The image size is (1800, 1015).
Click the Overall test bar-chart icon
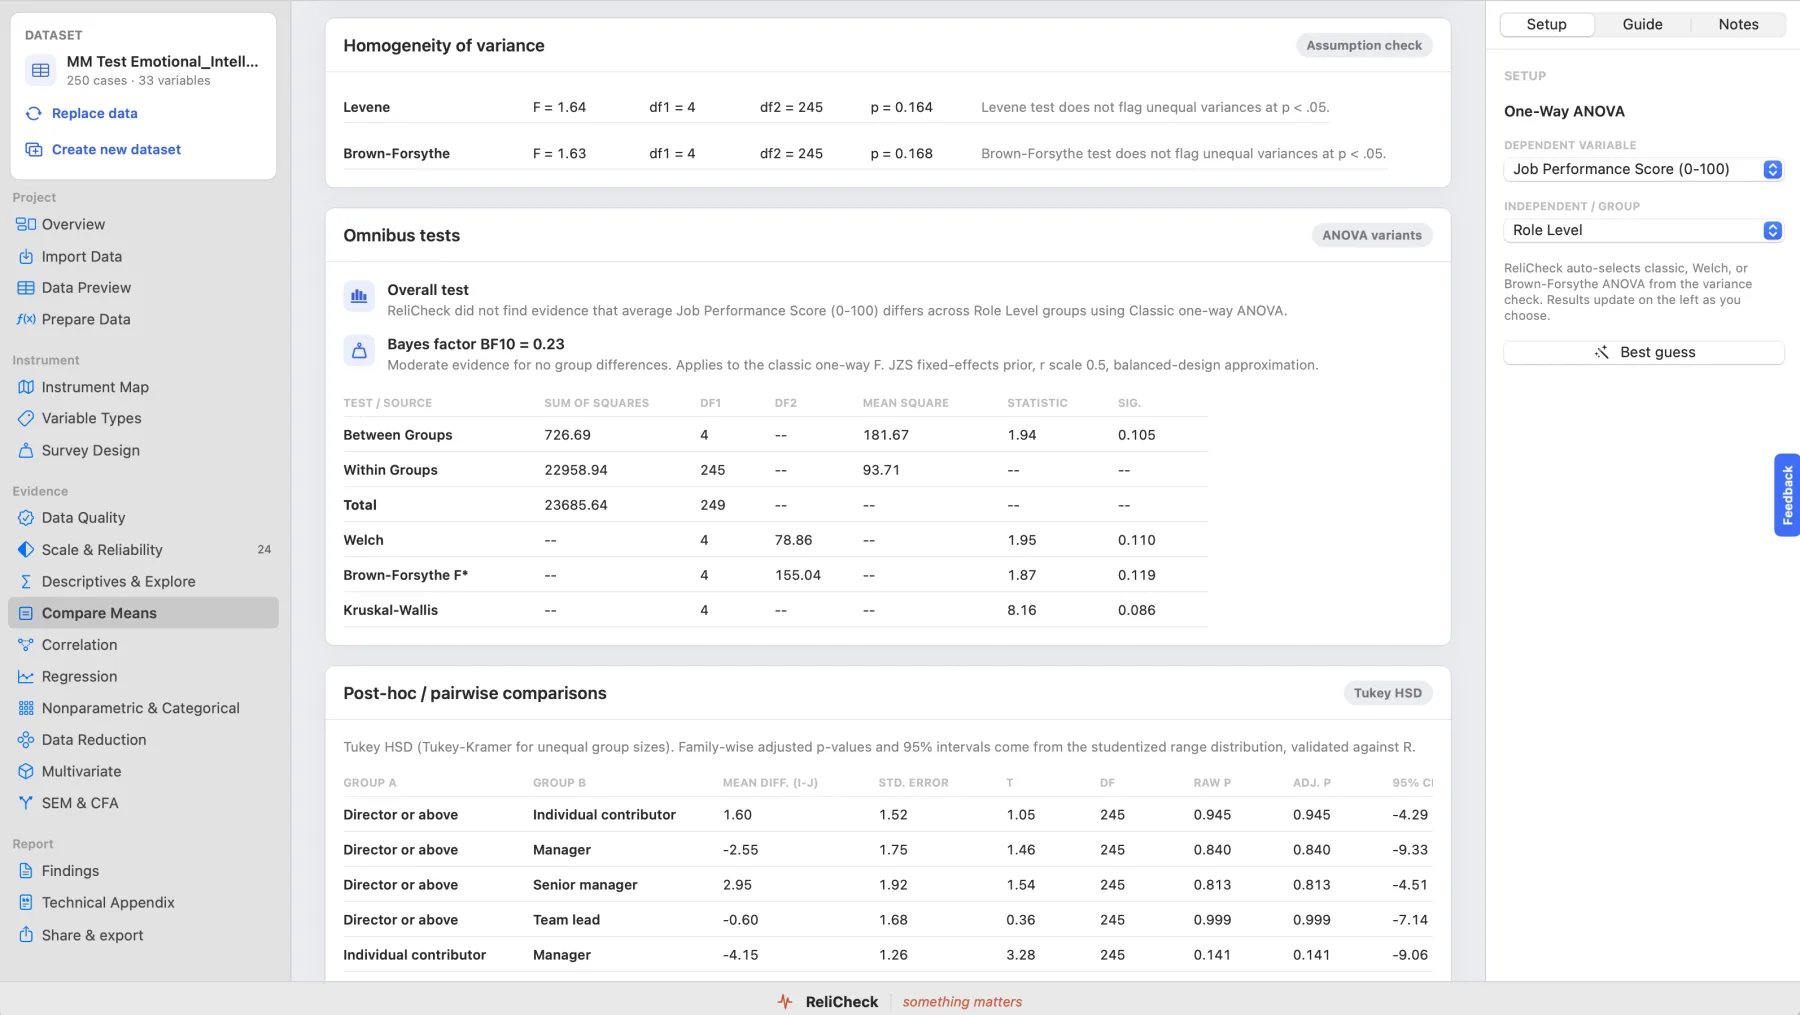[359, 296]
